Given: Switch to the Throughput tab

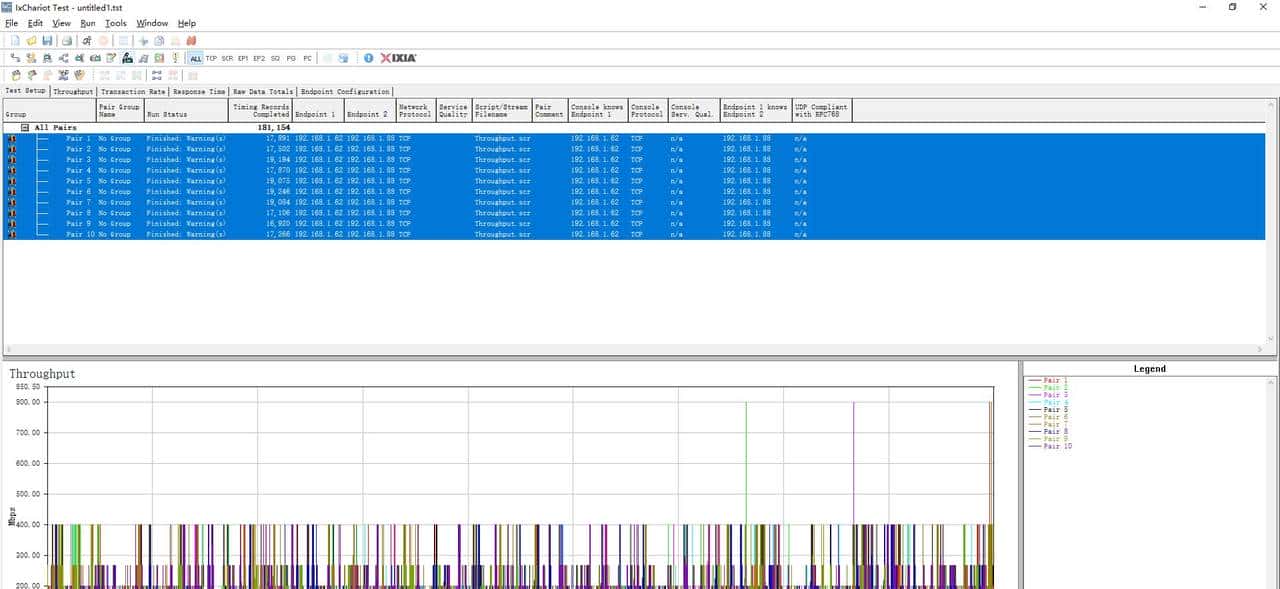Looking at the screenshot, I should (x=73, y=91).
